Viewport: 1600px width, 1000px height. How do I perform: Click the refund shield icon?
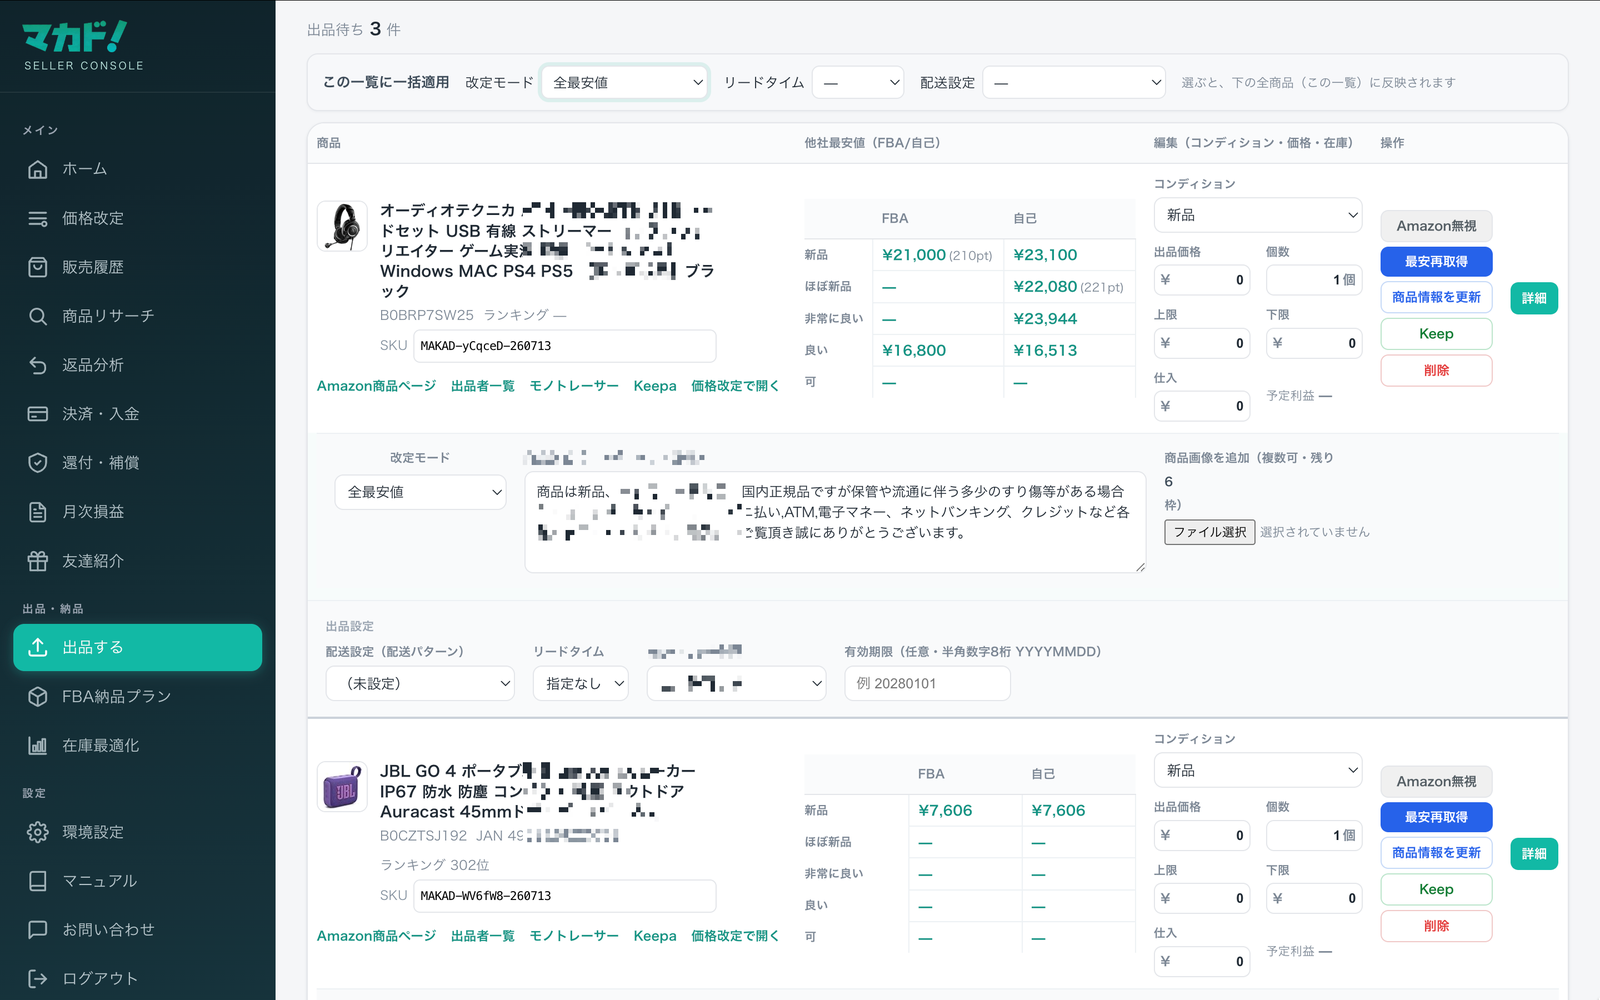coord(38,463)
